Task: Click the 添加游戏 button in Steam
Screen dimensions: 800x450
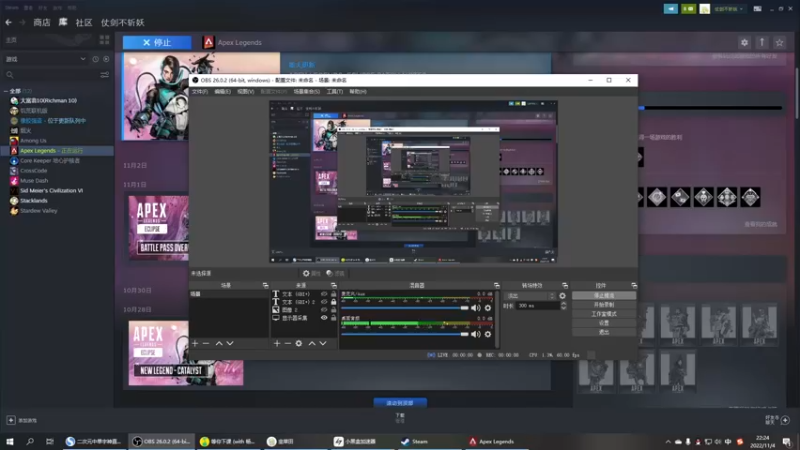Action: click(x=21, y=420)
